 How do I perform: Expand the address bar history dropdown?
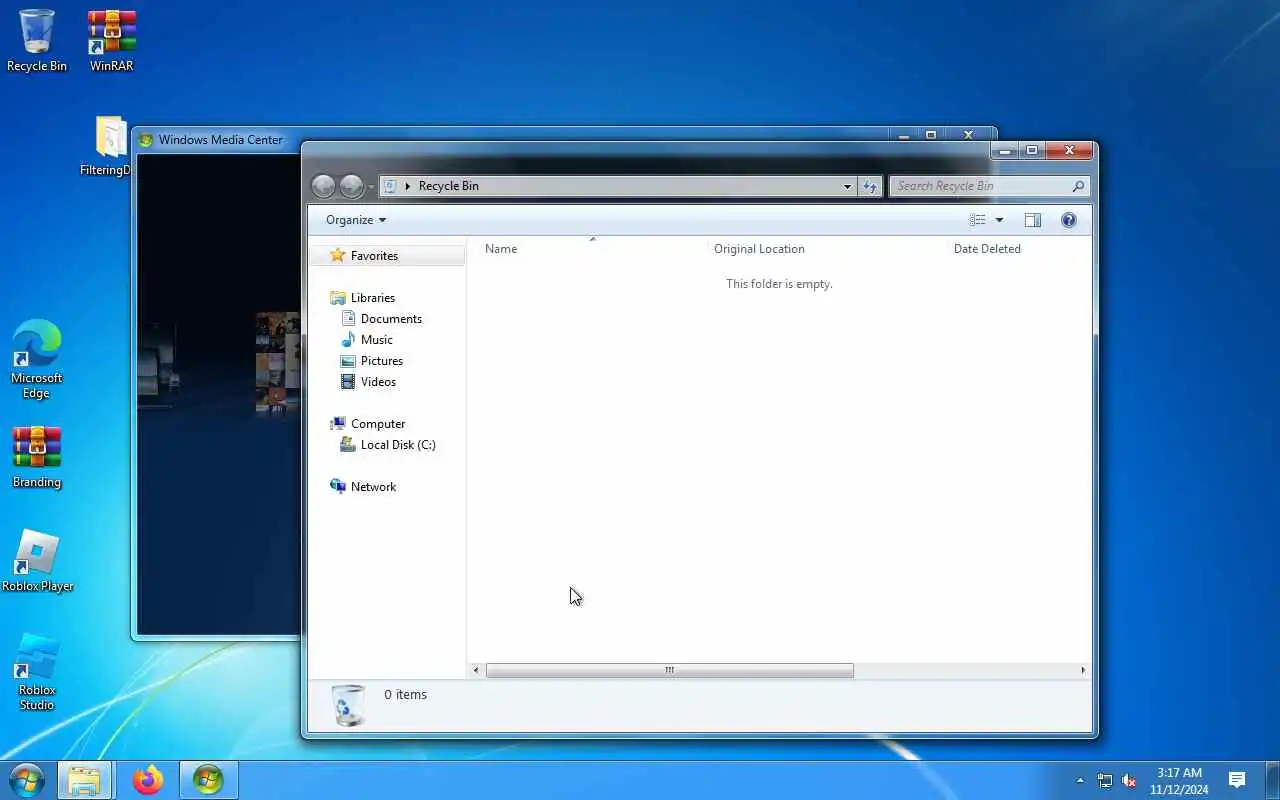847,186
